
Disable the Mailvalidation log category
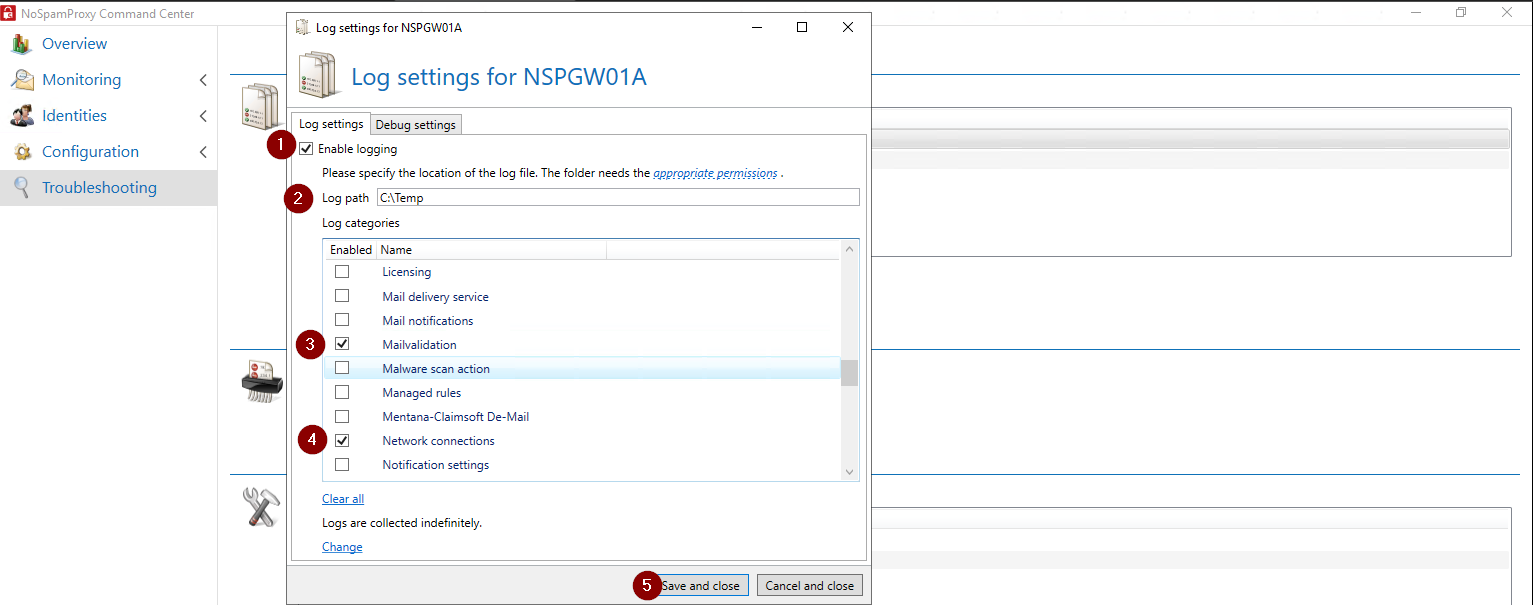[x=342, y=344]
